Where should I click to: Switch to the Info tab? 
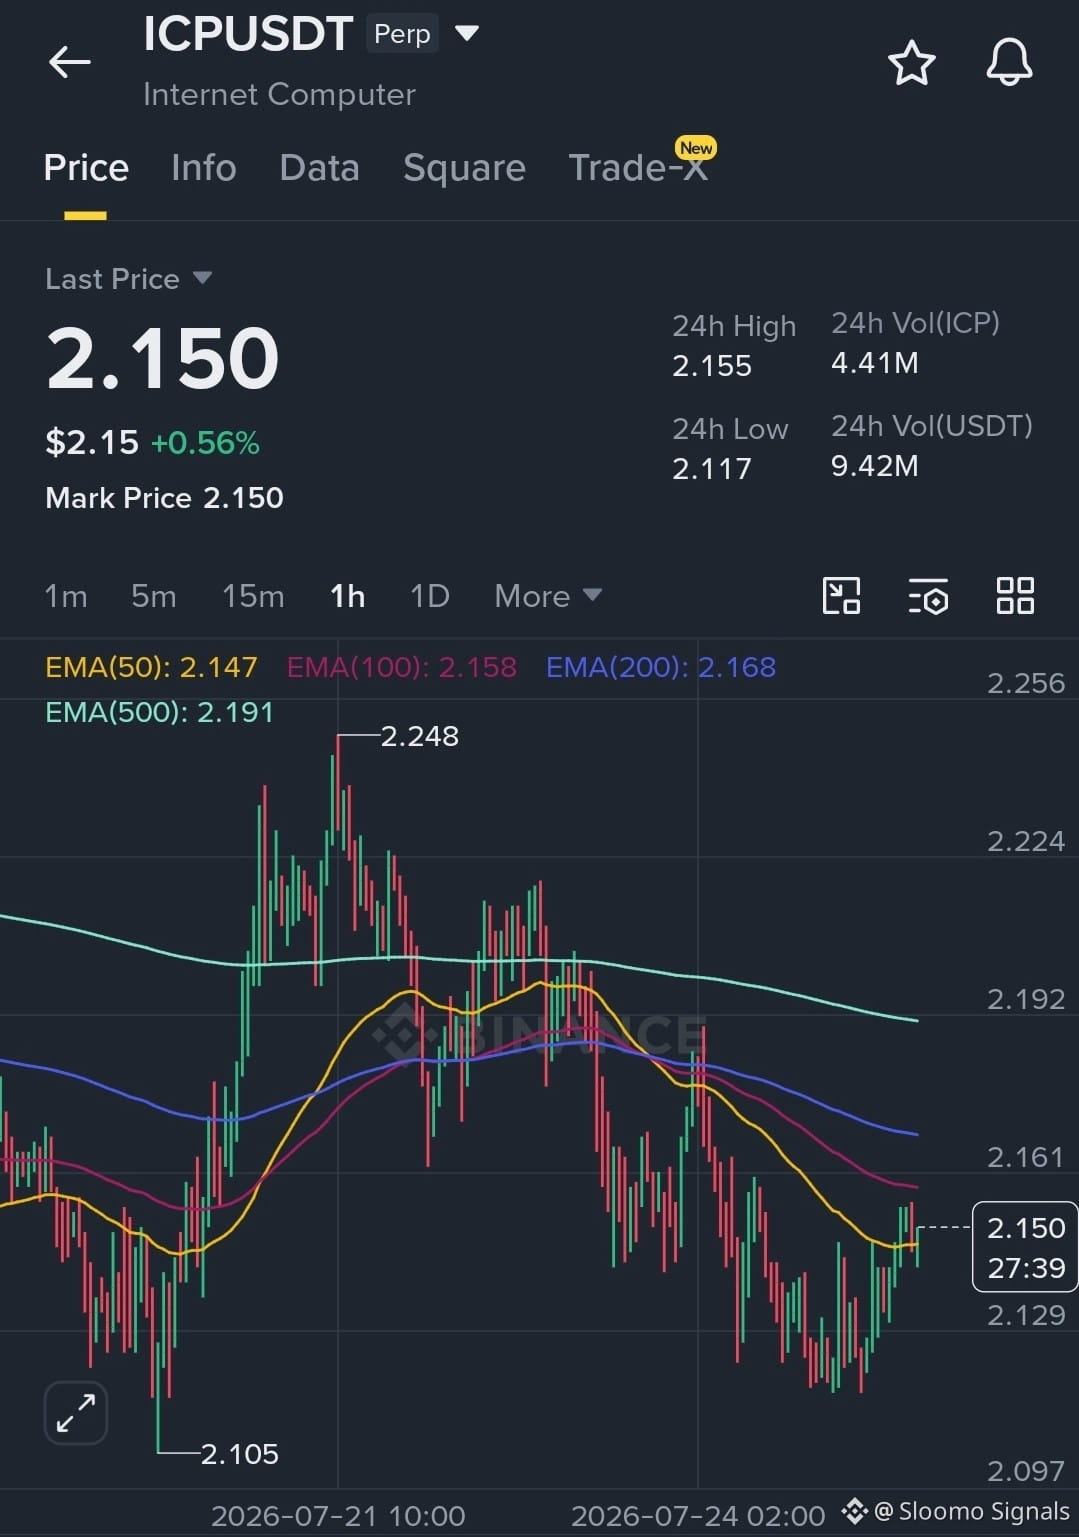pyautogui.click(x=204, y=168)
